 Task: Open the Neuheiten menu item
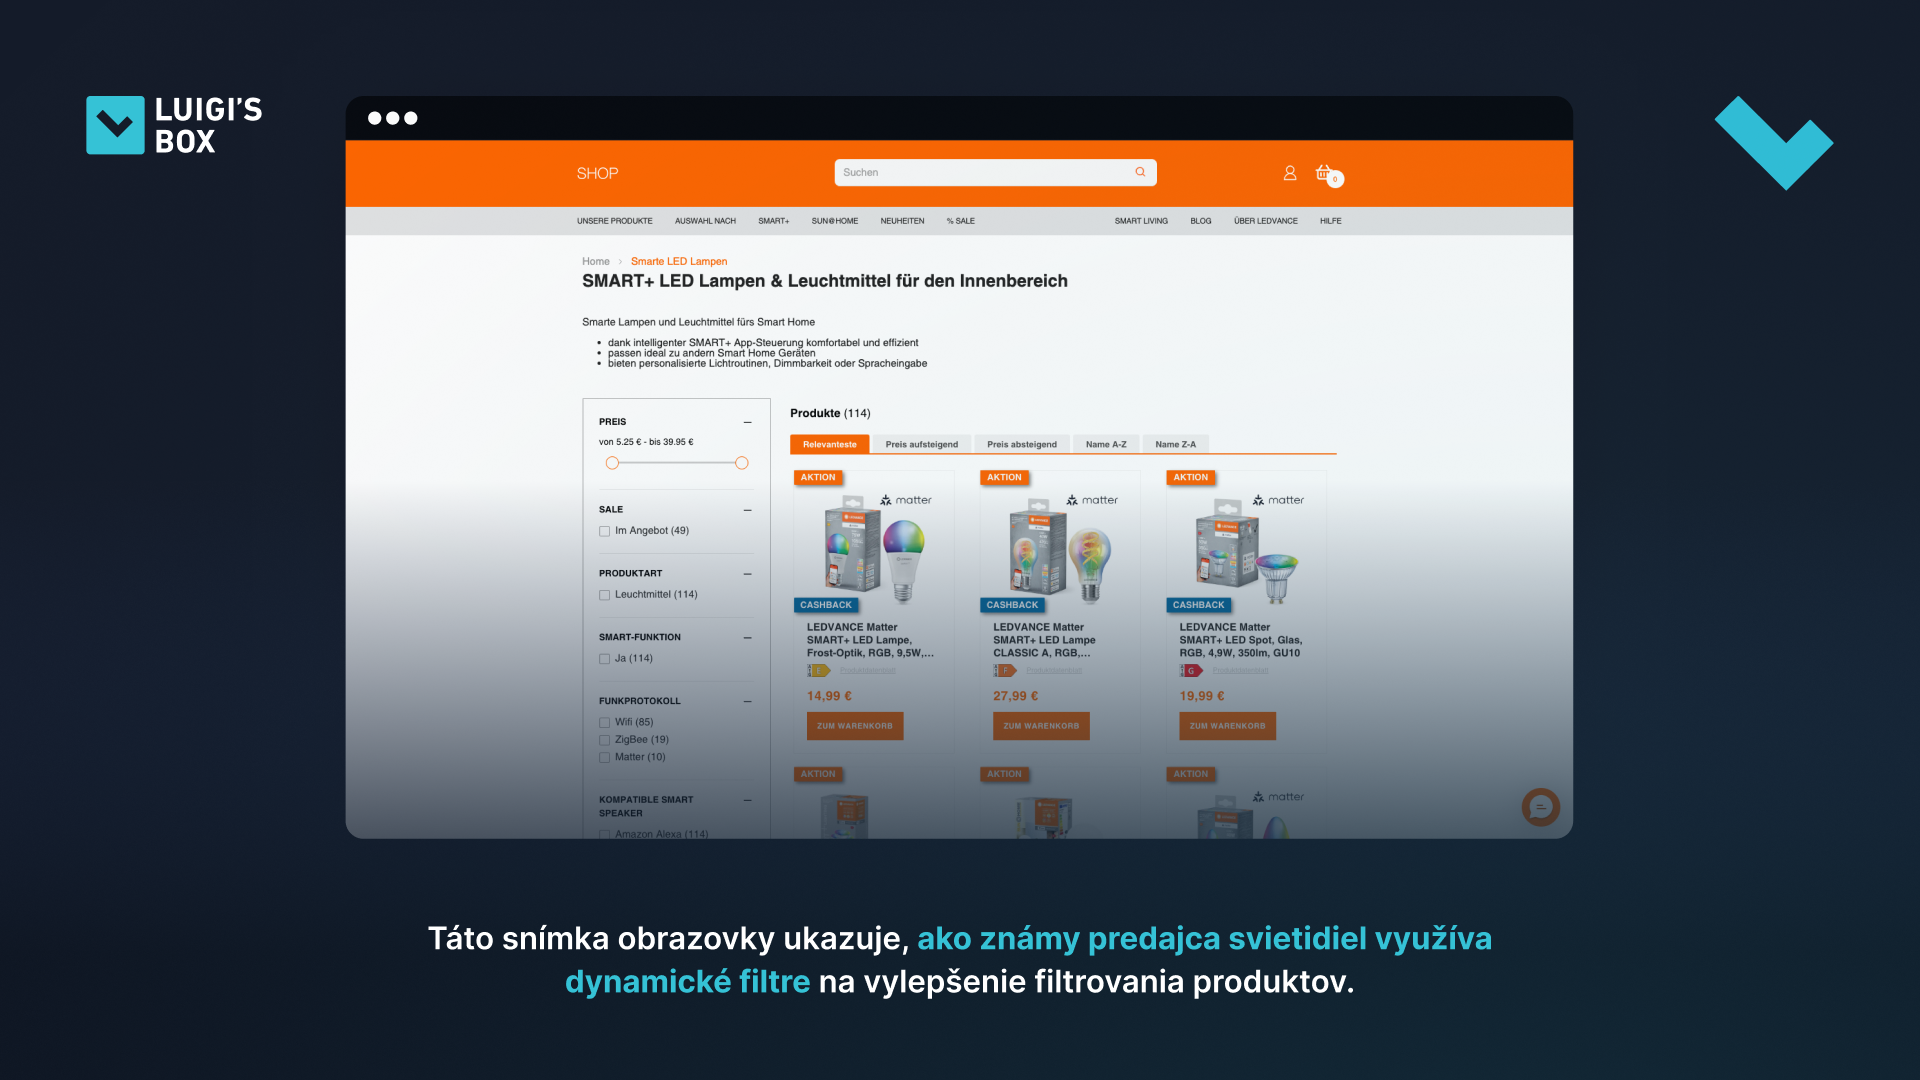902,221
